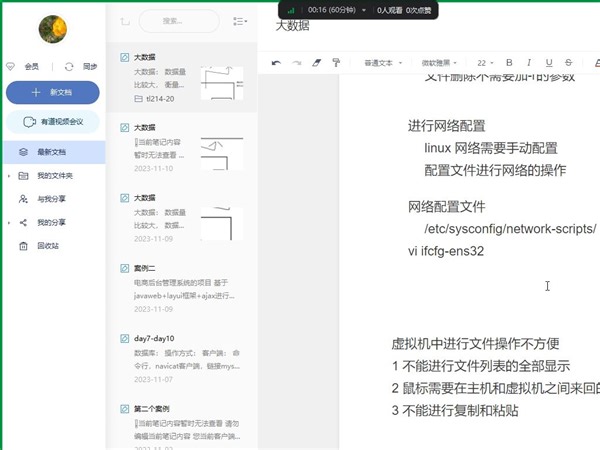Toggle strikethrough formatting

(569, 62)
